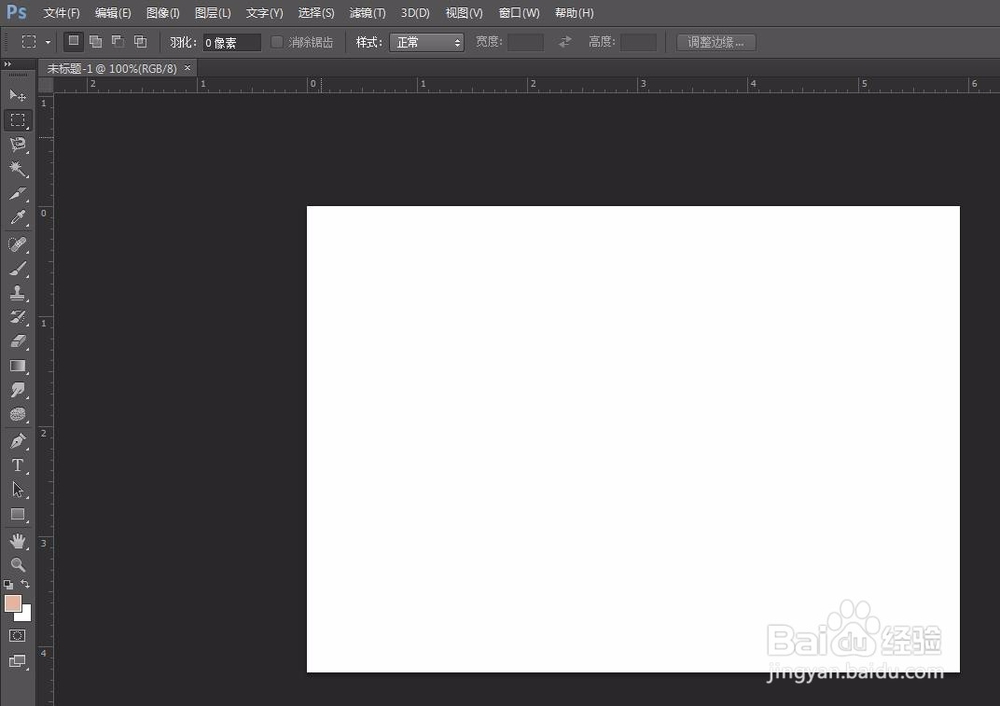Open the Window menu
The image size is (1000, 706).
(x=518, y=13)
